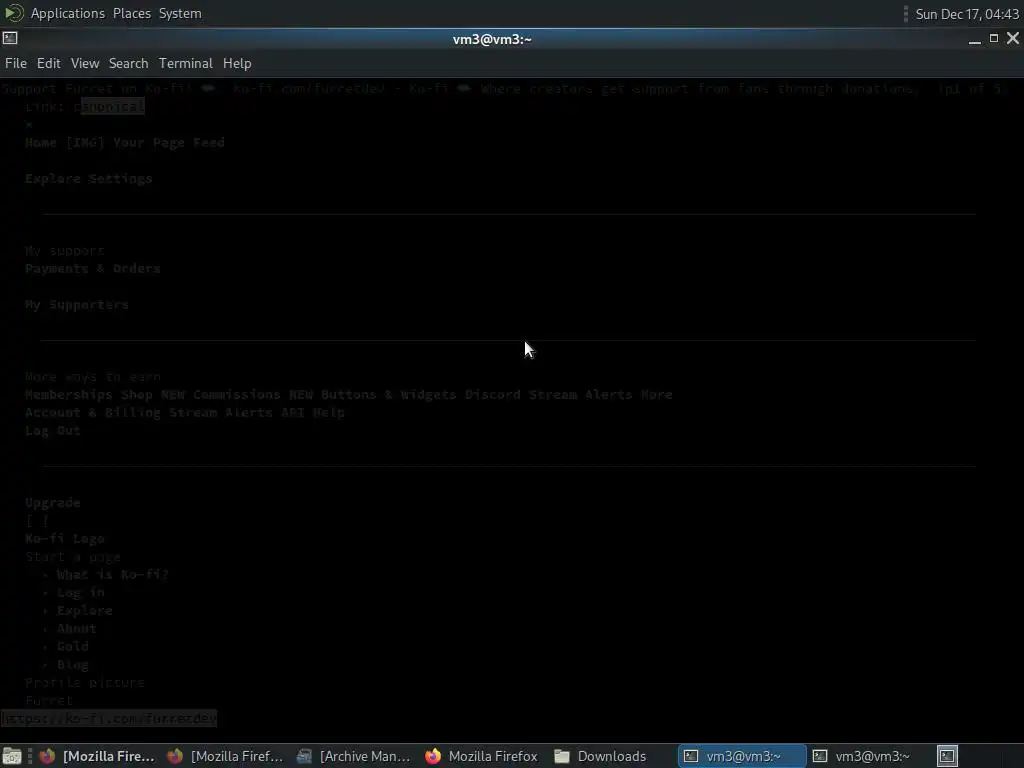Open the terminal Edit menu
This screenshot has width=1024, height=768.
[48, 63]
